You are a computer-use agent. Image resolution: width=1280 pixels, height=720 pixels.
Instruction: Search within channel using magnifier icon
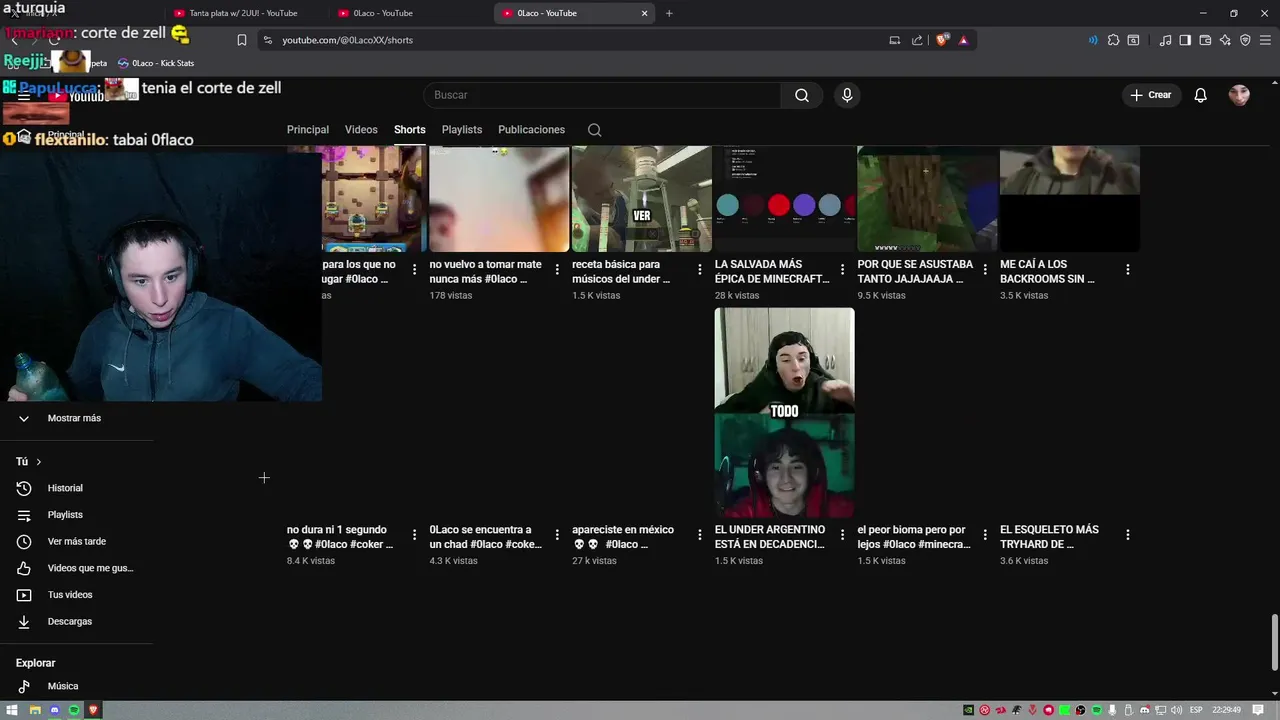(594, 130)
